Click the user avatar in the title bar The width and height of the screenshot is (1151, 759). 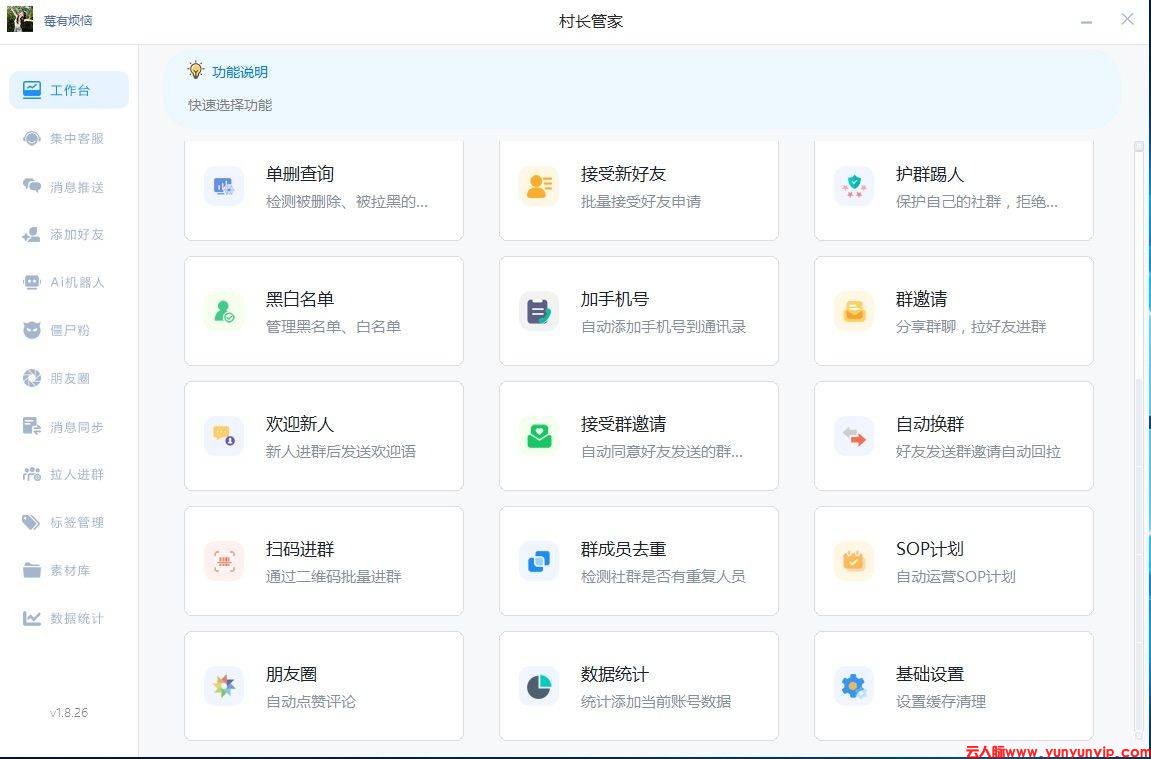(x=20, y=20)
